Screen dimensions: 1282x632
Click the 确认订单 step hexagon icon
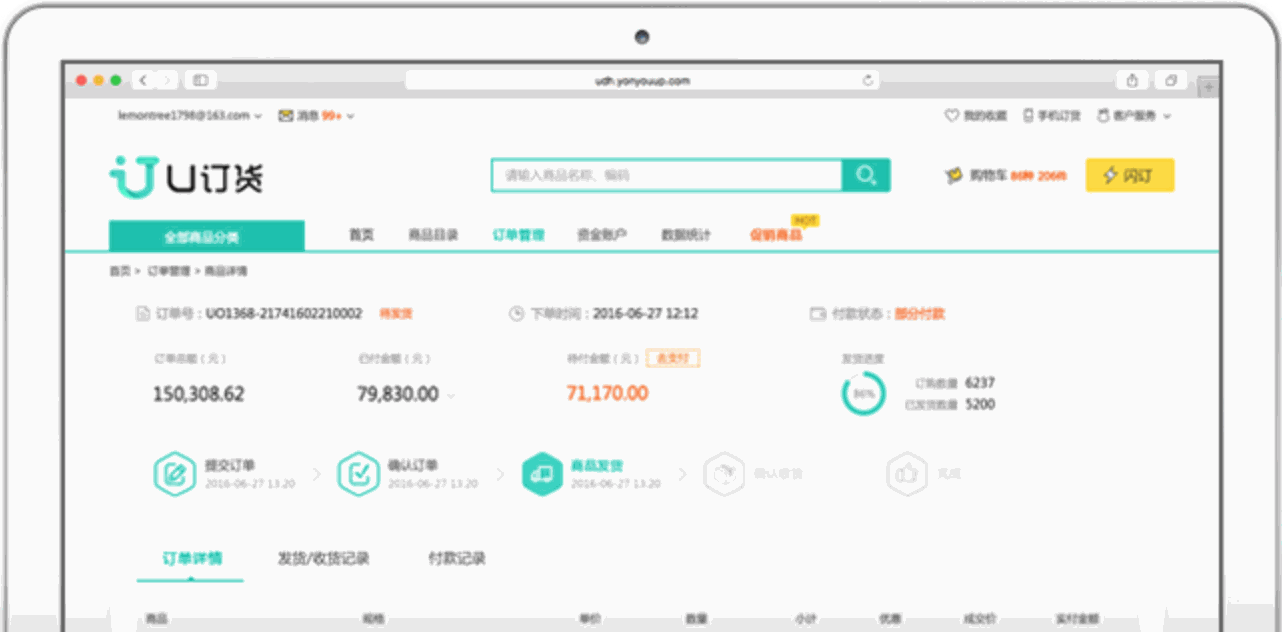click(358, 474)
